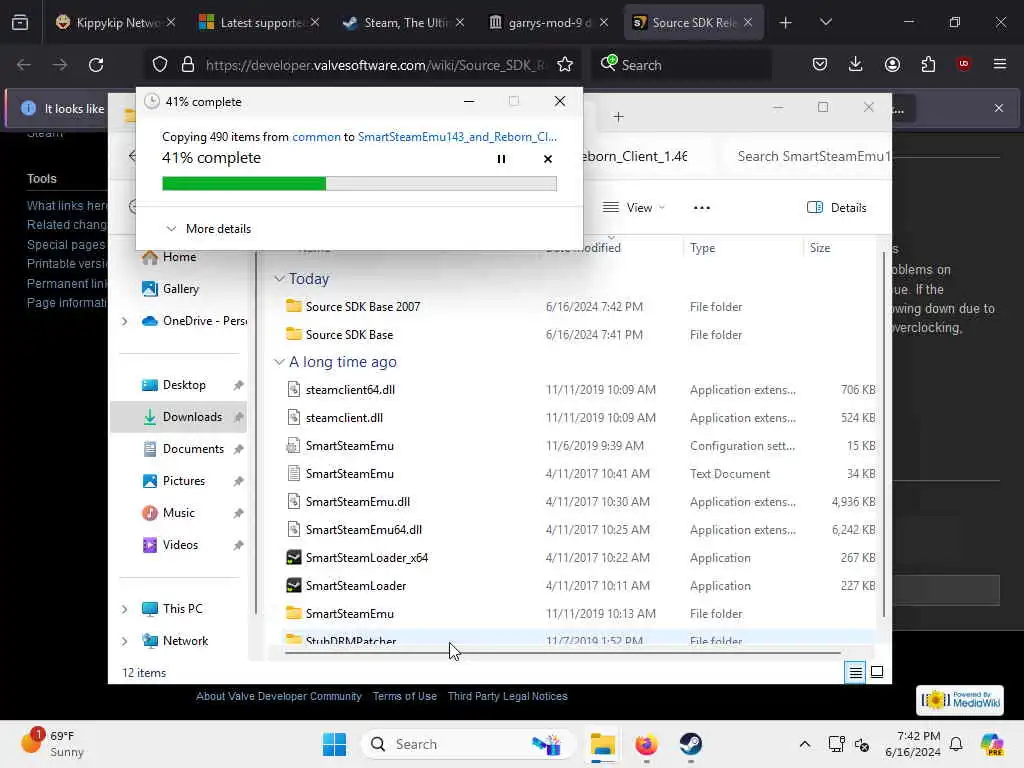Cancel the copy with the X button

(x=547, y=159)
